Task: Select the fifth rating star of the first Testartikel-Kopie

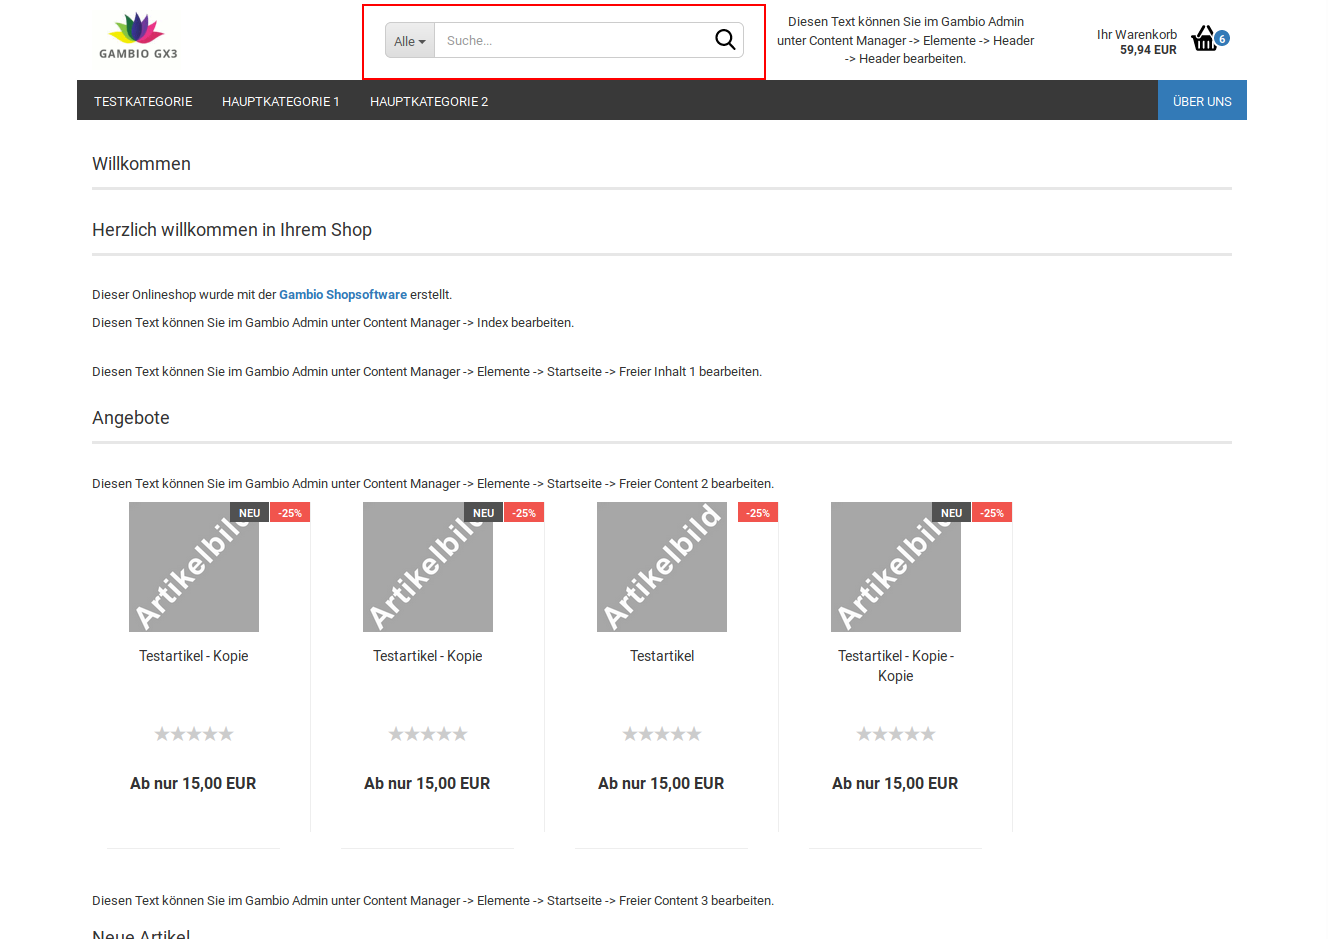Action: click(228, 733)
